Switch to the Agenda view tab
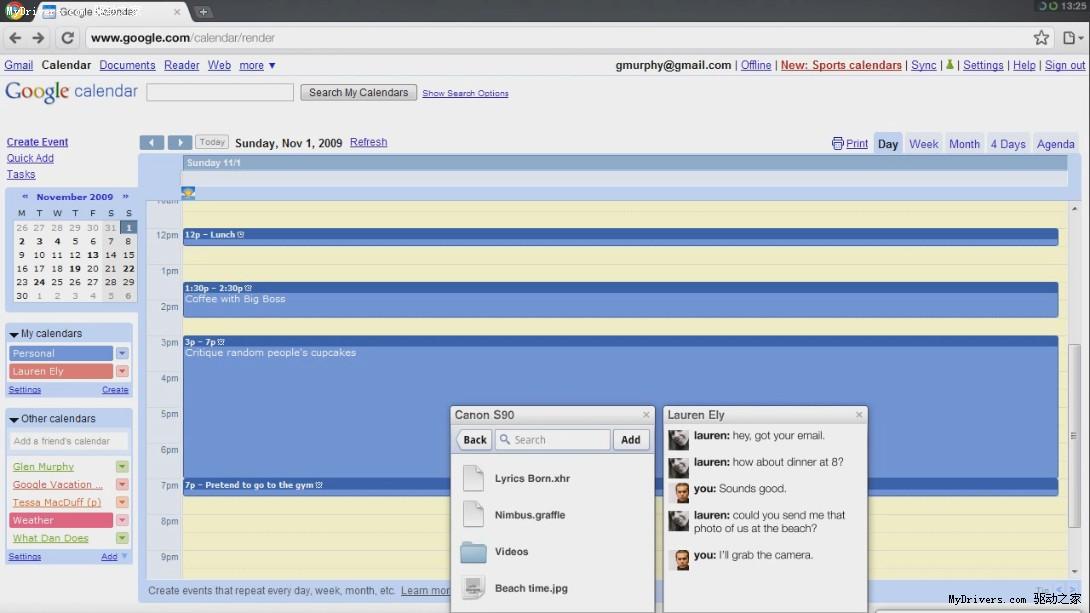This screenshot has width=1090, height=613. (1055, 144)
